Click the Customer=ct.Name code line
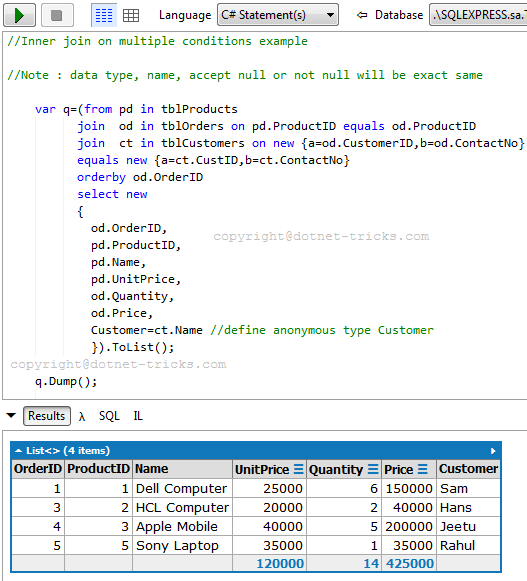 tap(262, 330)
